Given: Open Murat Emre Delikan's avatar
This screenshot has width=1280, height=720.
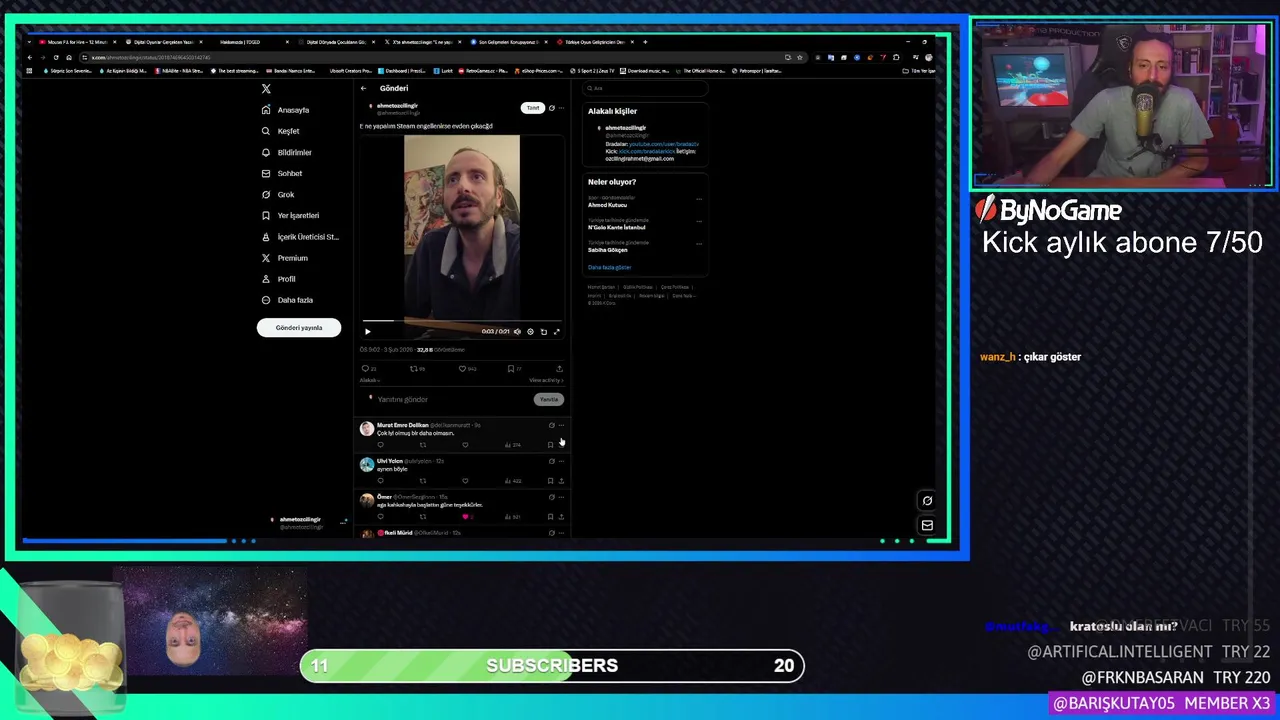Looking at the screenshot, I should pyautogui.click(x=367, y=428).
